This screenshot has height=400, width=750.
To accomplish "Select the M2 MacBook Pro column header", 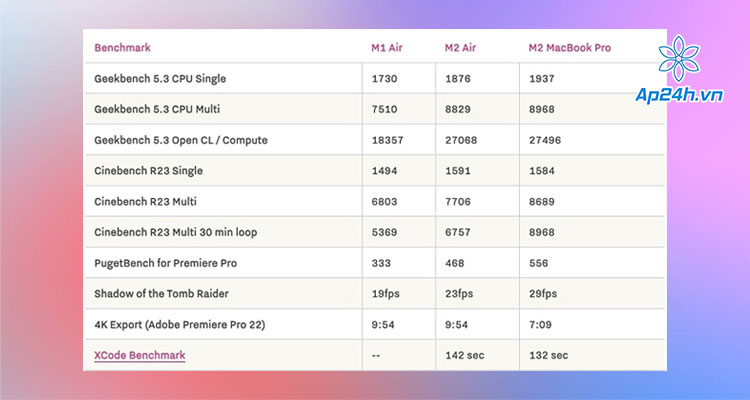I will [x=570, y=47].
